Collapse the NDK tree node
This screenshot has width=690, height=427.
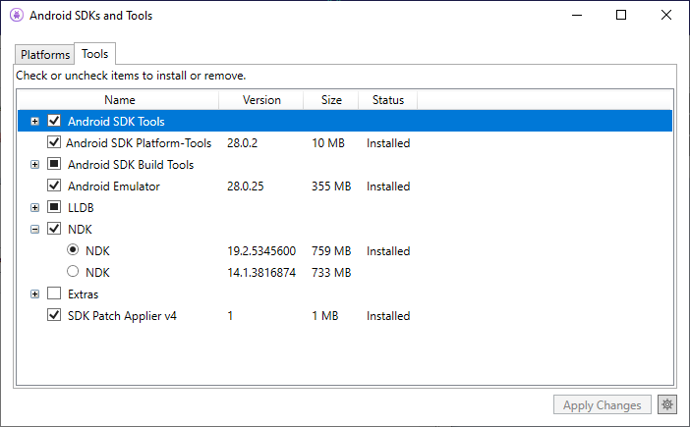coord(35,229)
